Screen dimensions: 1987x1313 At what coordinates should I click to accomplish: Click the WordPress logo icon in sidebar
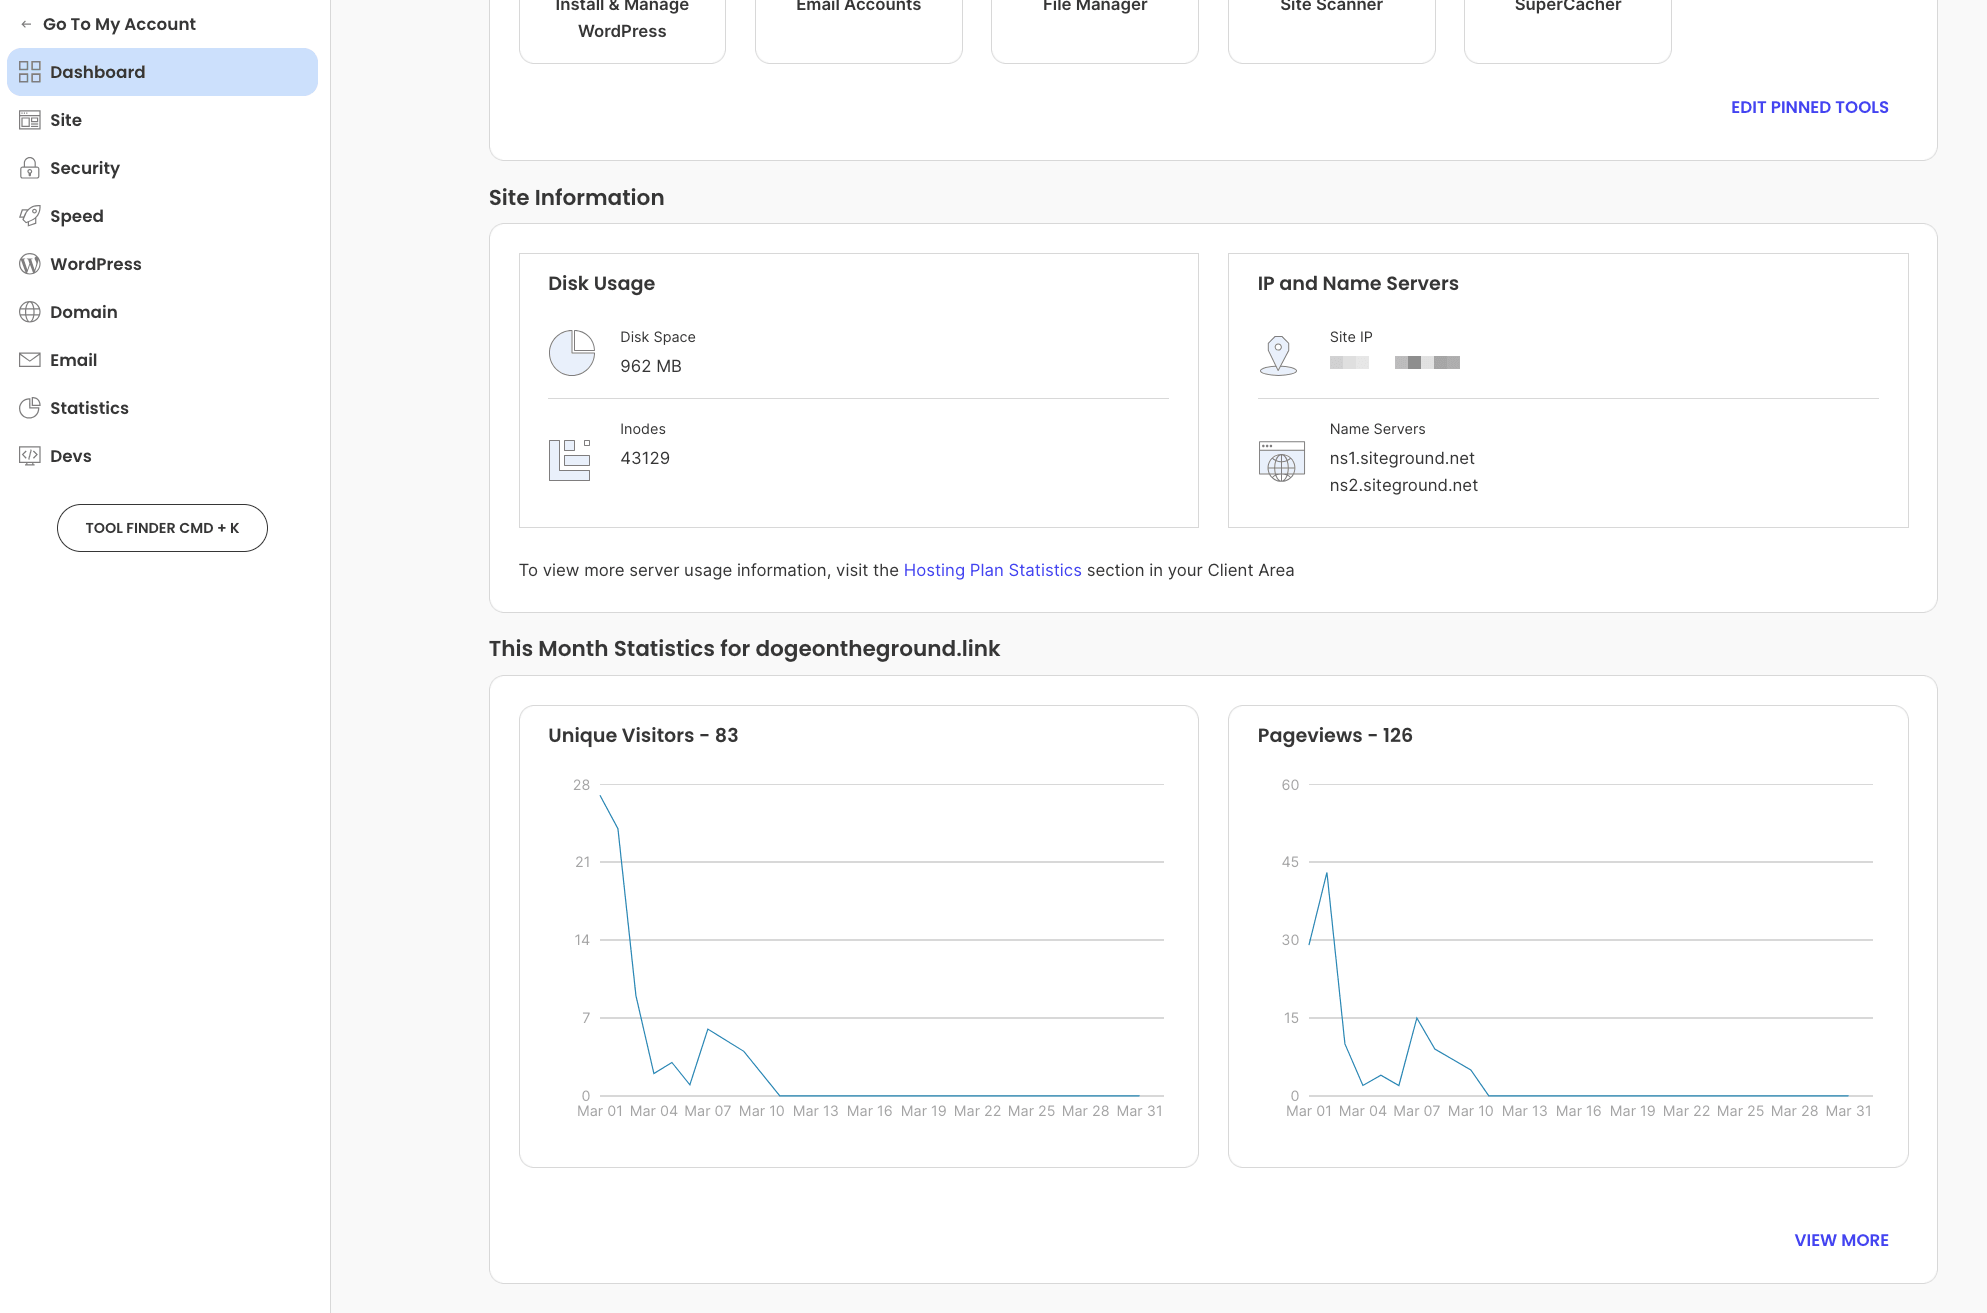pyautogui.click(x=30, y=264)
